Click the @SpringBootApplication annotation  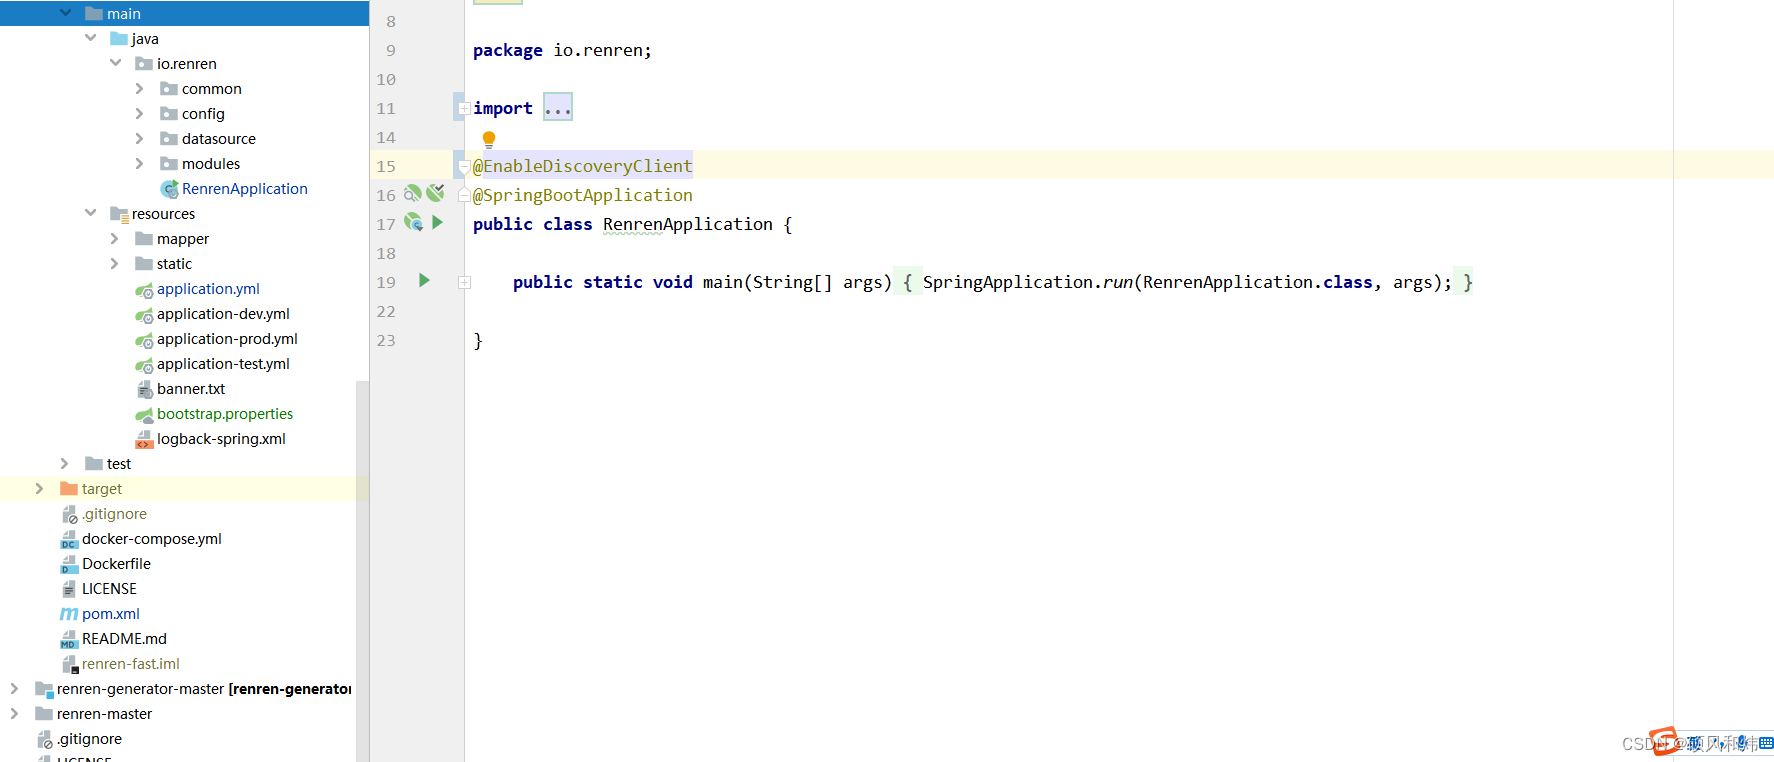(x=582, y=194)
